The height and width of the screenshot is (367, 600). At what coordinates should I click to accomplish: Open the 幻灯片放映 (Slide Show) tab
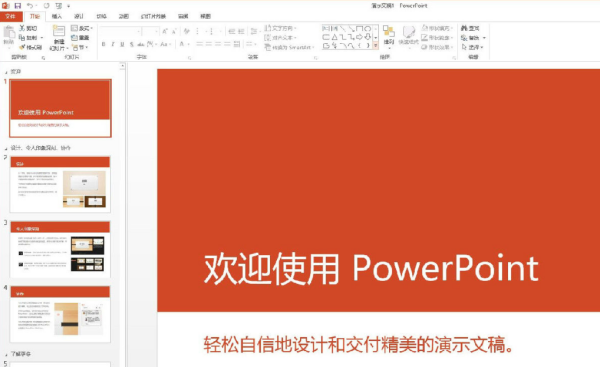pos(153,16)
